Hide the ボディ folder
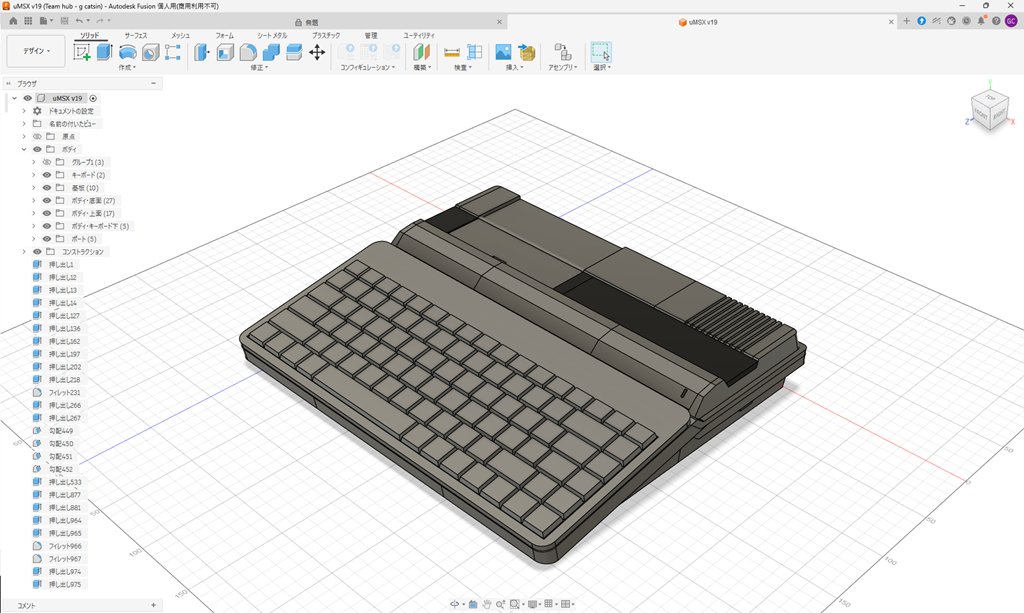1024x613 pixels. (x=37, y=149)
